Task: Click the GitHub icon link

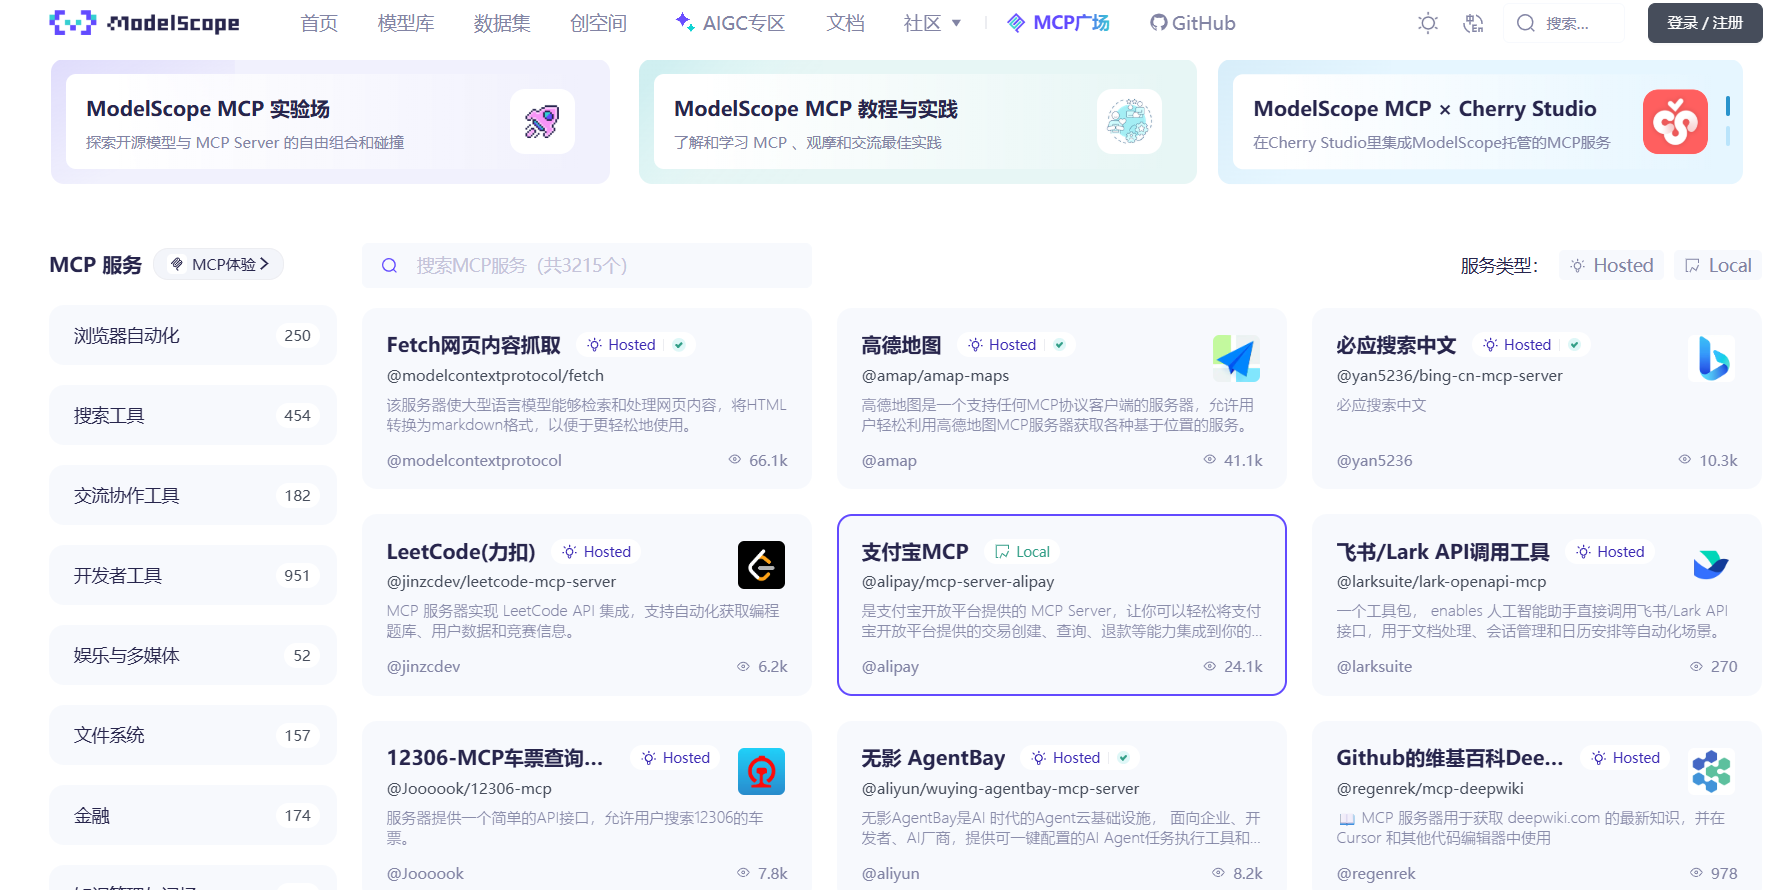Action: [1158, 23]
